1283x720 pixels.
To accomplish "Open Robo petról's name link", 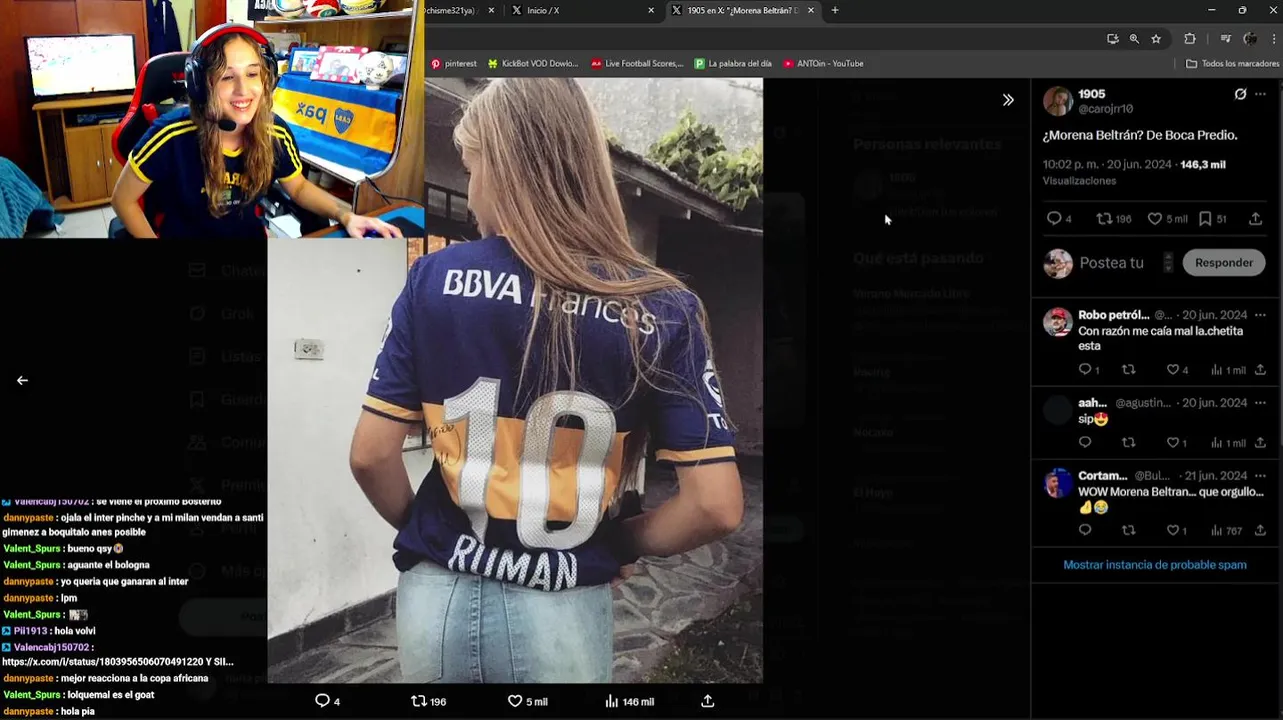I will click(x=1113, y=315).
